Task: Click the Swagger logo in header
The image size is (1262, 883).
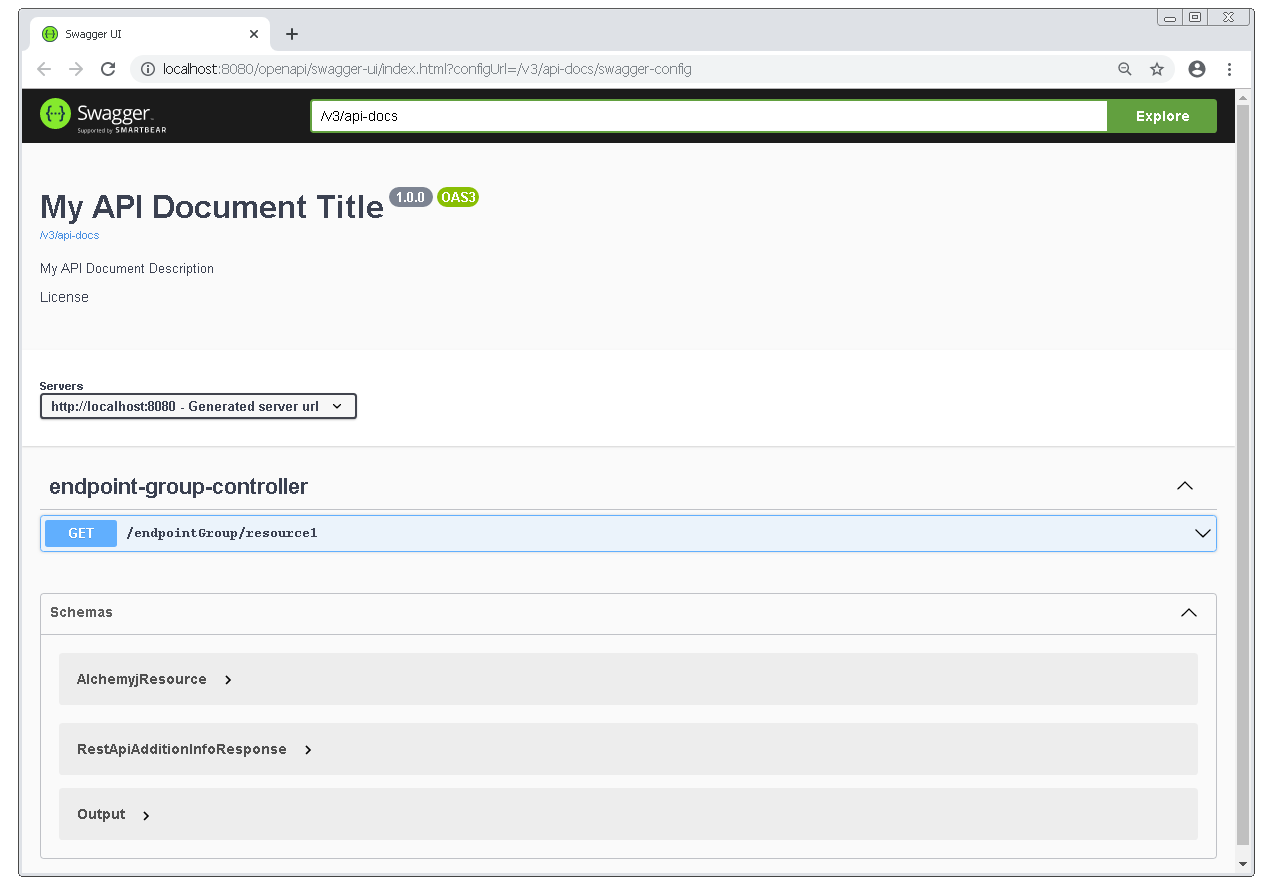Action: click(103, 115)
